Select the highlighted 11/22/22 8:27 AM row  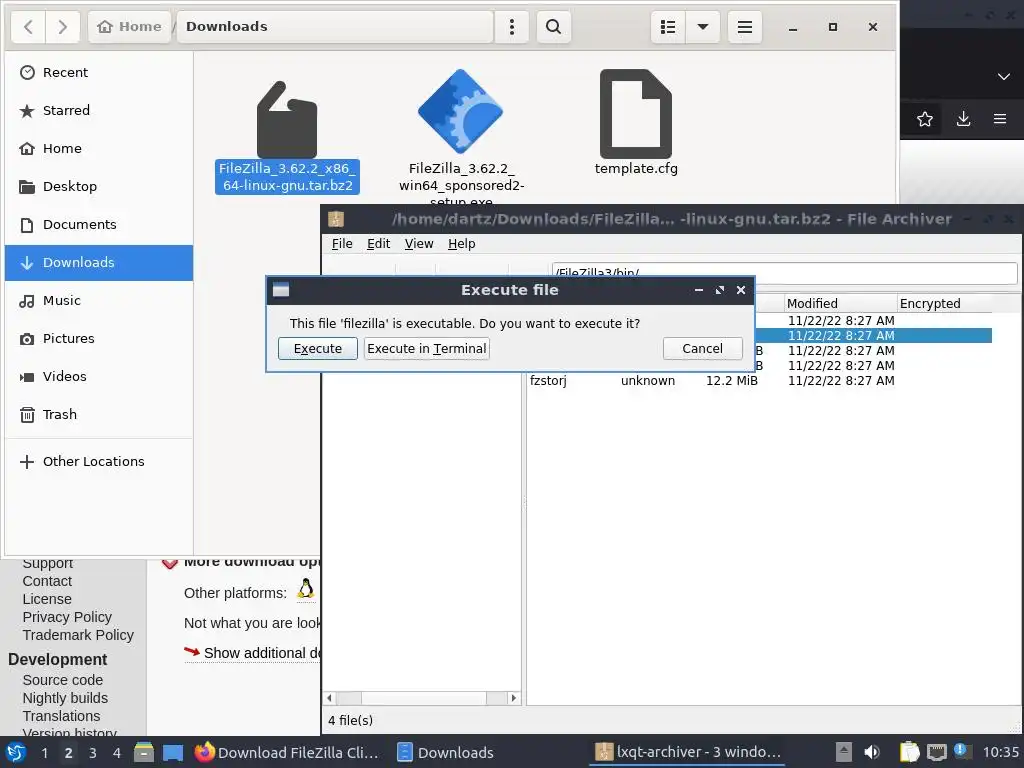coord(874,336)
